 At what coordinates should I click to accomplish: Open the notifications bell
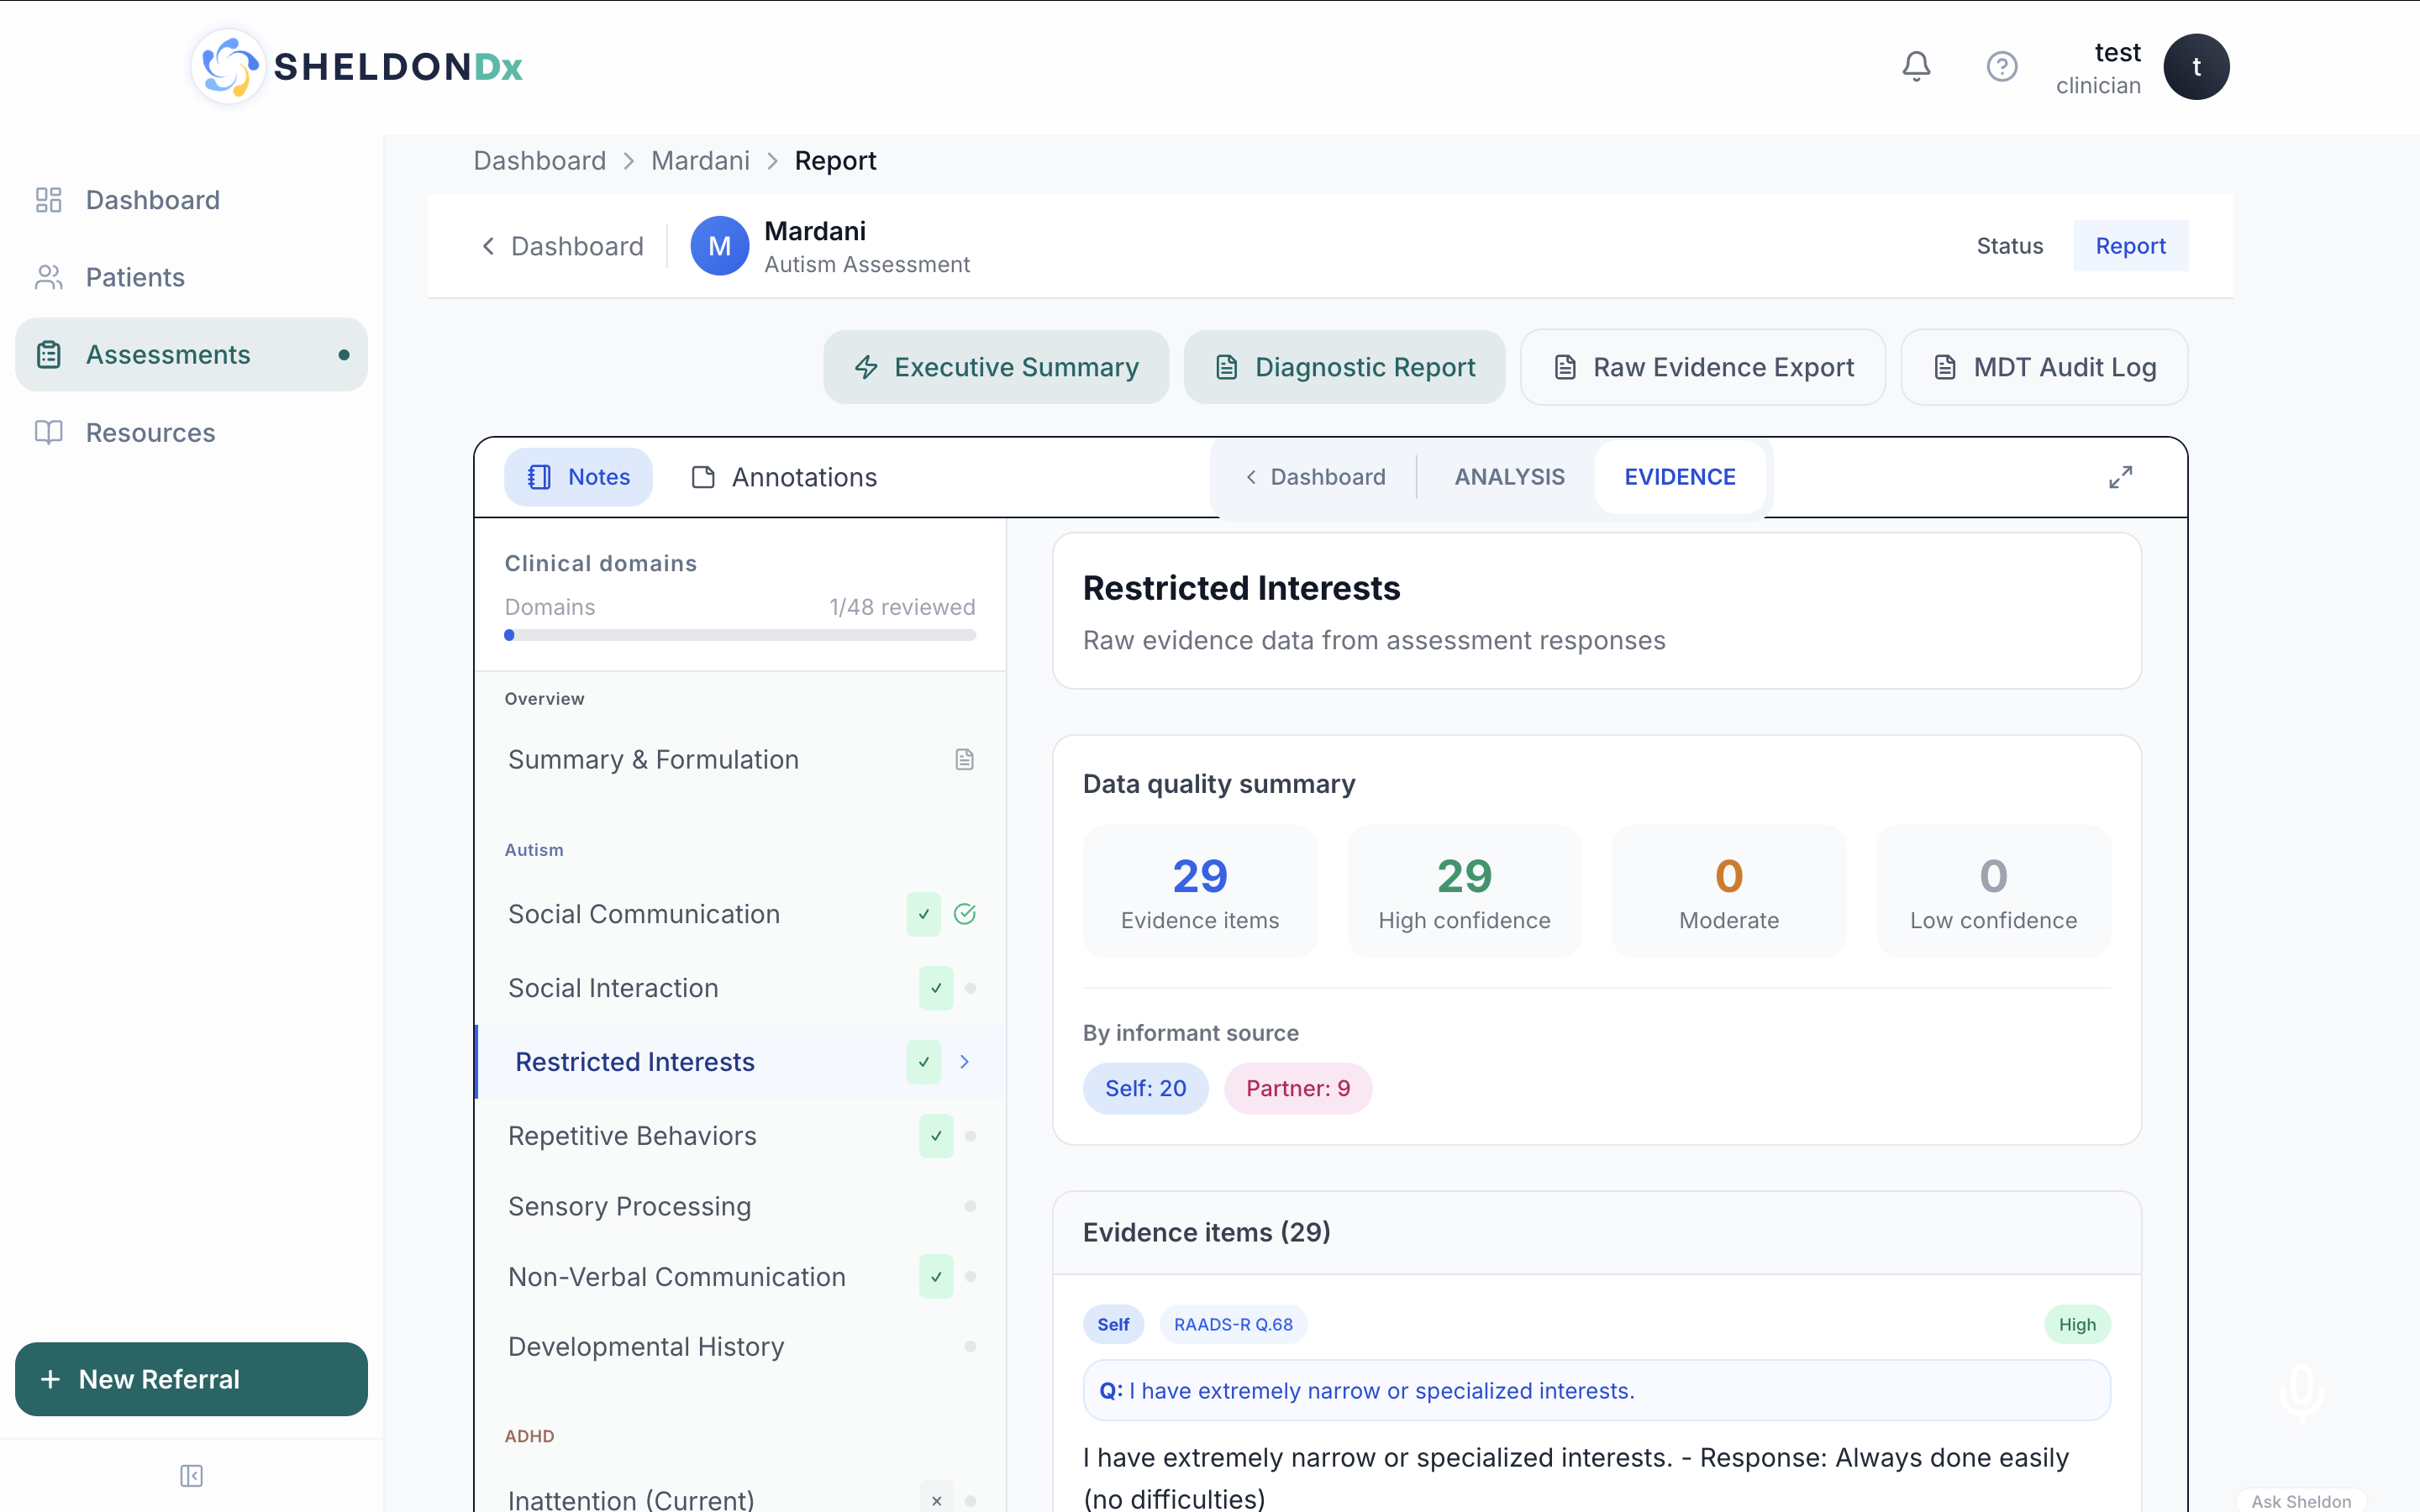click(x=1916, y=66)
